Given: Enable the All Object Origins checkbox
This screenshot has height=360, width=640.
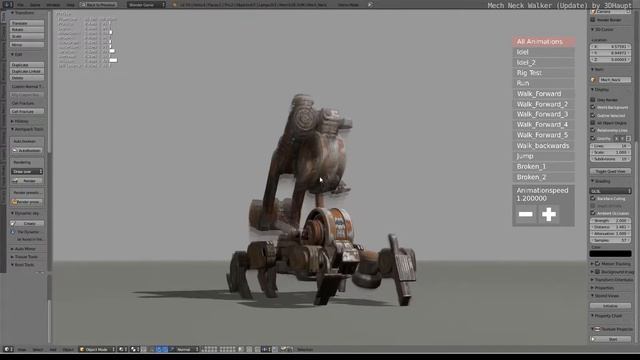Looking at the screenshot, I should tap(593, 123).
